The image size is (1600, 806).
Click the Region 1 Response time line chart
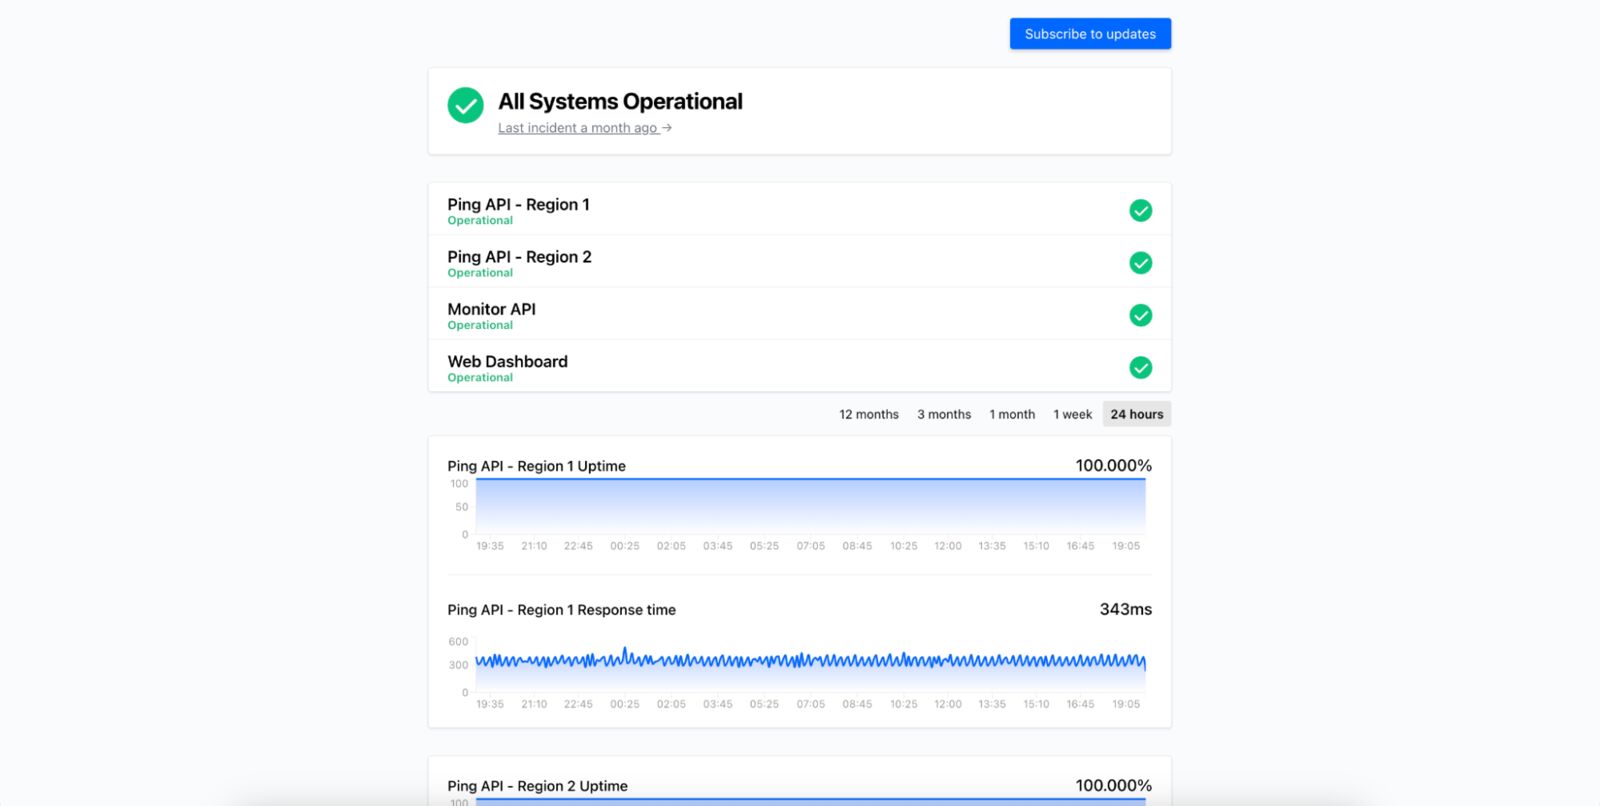(x=810, y=666)
